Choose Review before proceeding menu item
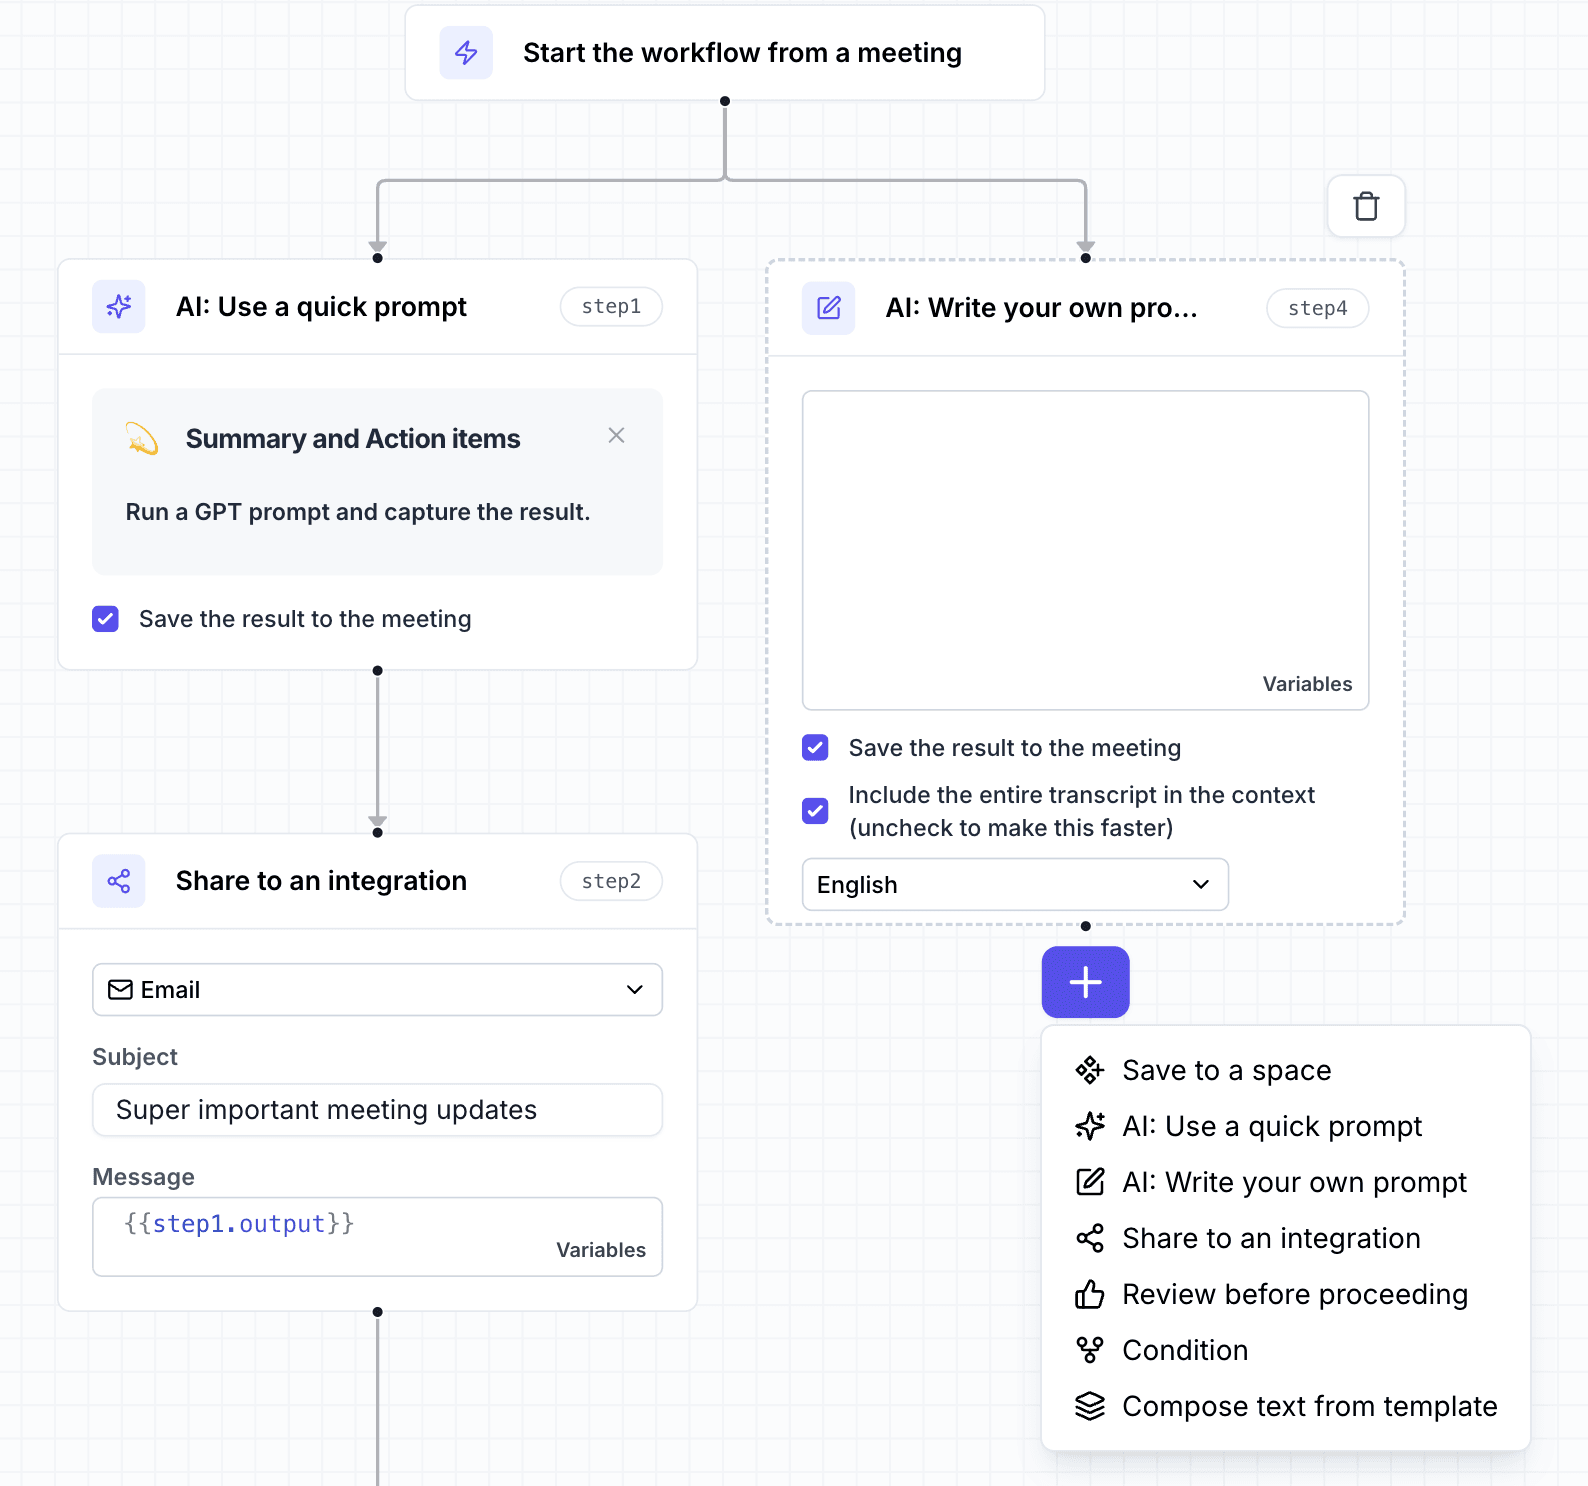The width and height of the screenshot is (1588, 1486). pyautogui.click(x=1286, y=1294)
